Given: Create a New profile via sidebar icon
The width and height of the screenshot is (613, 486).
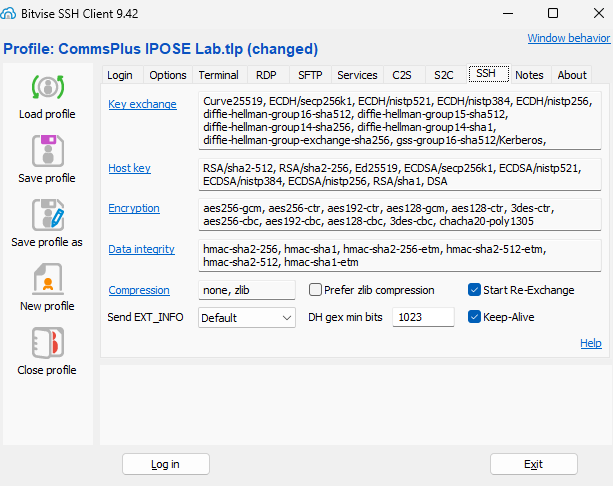Looking at the screenshot, I should (48, 279).
